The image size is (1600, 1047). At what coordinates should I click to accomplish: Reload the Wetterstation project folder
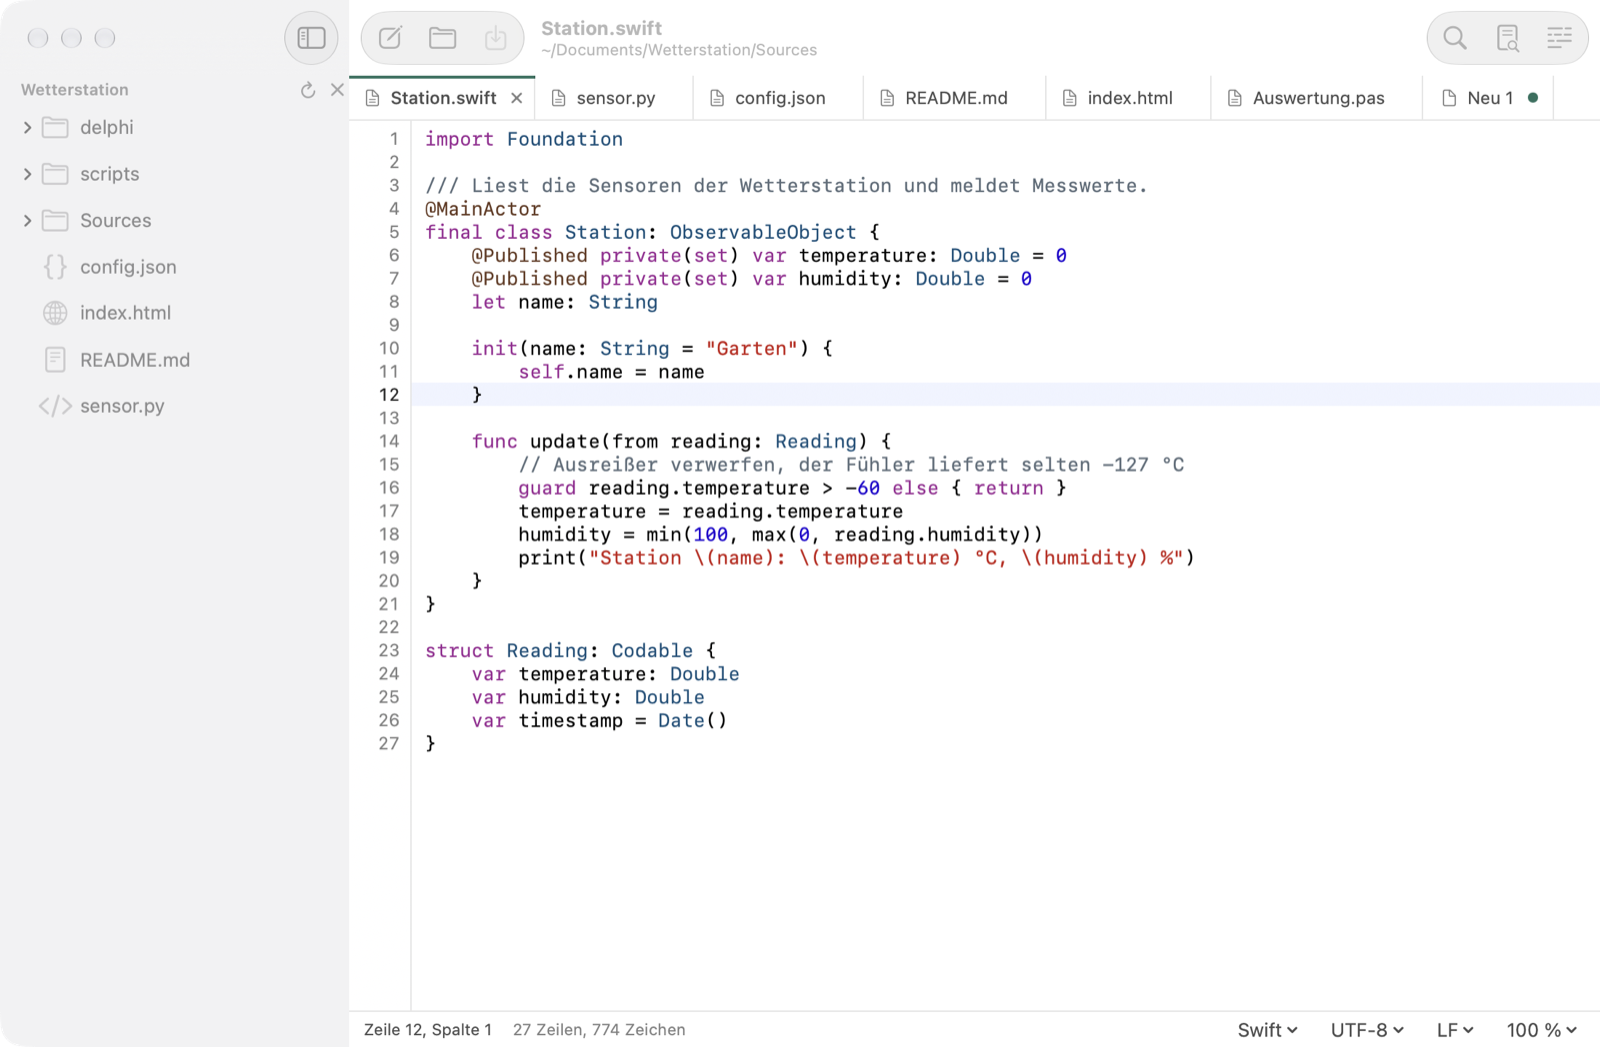point(308,90)
